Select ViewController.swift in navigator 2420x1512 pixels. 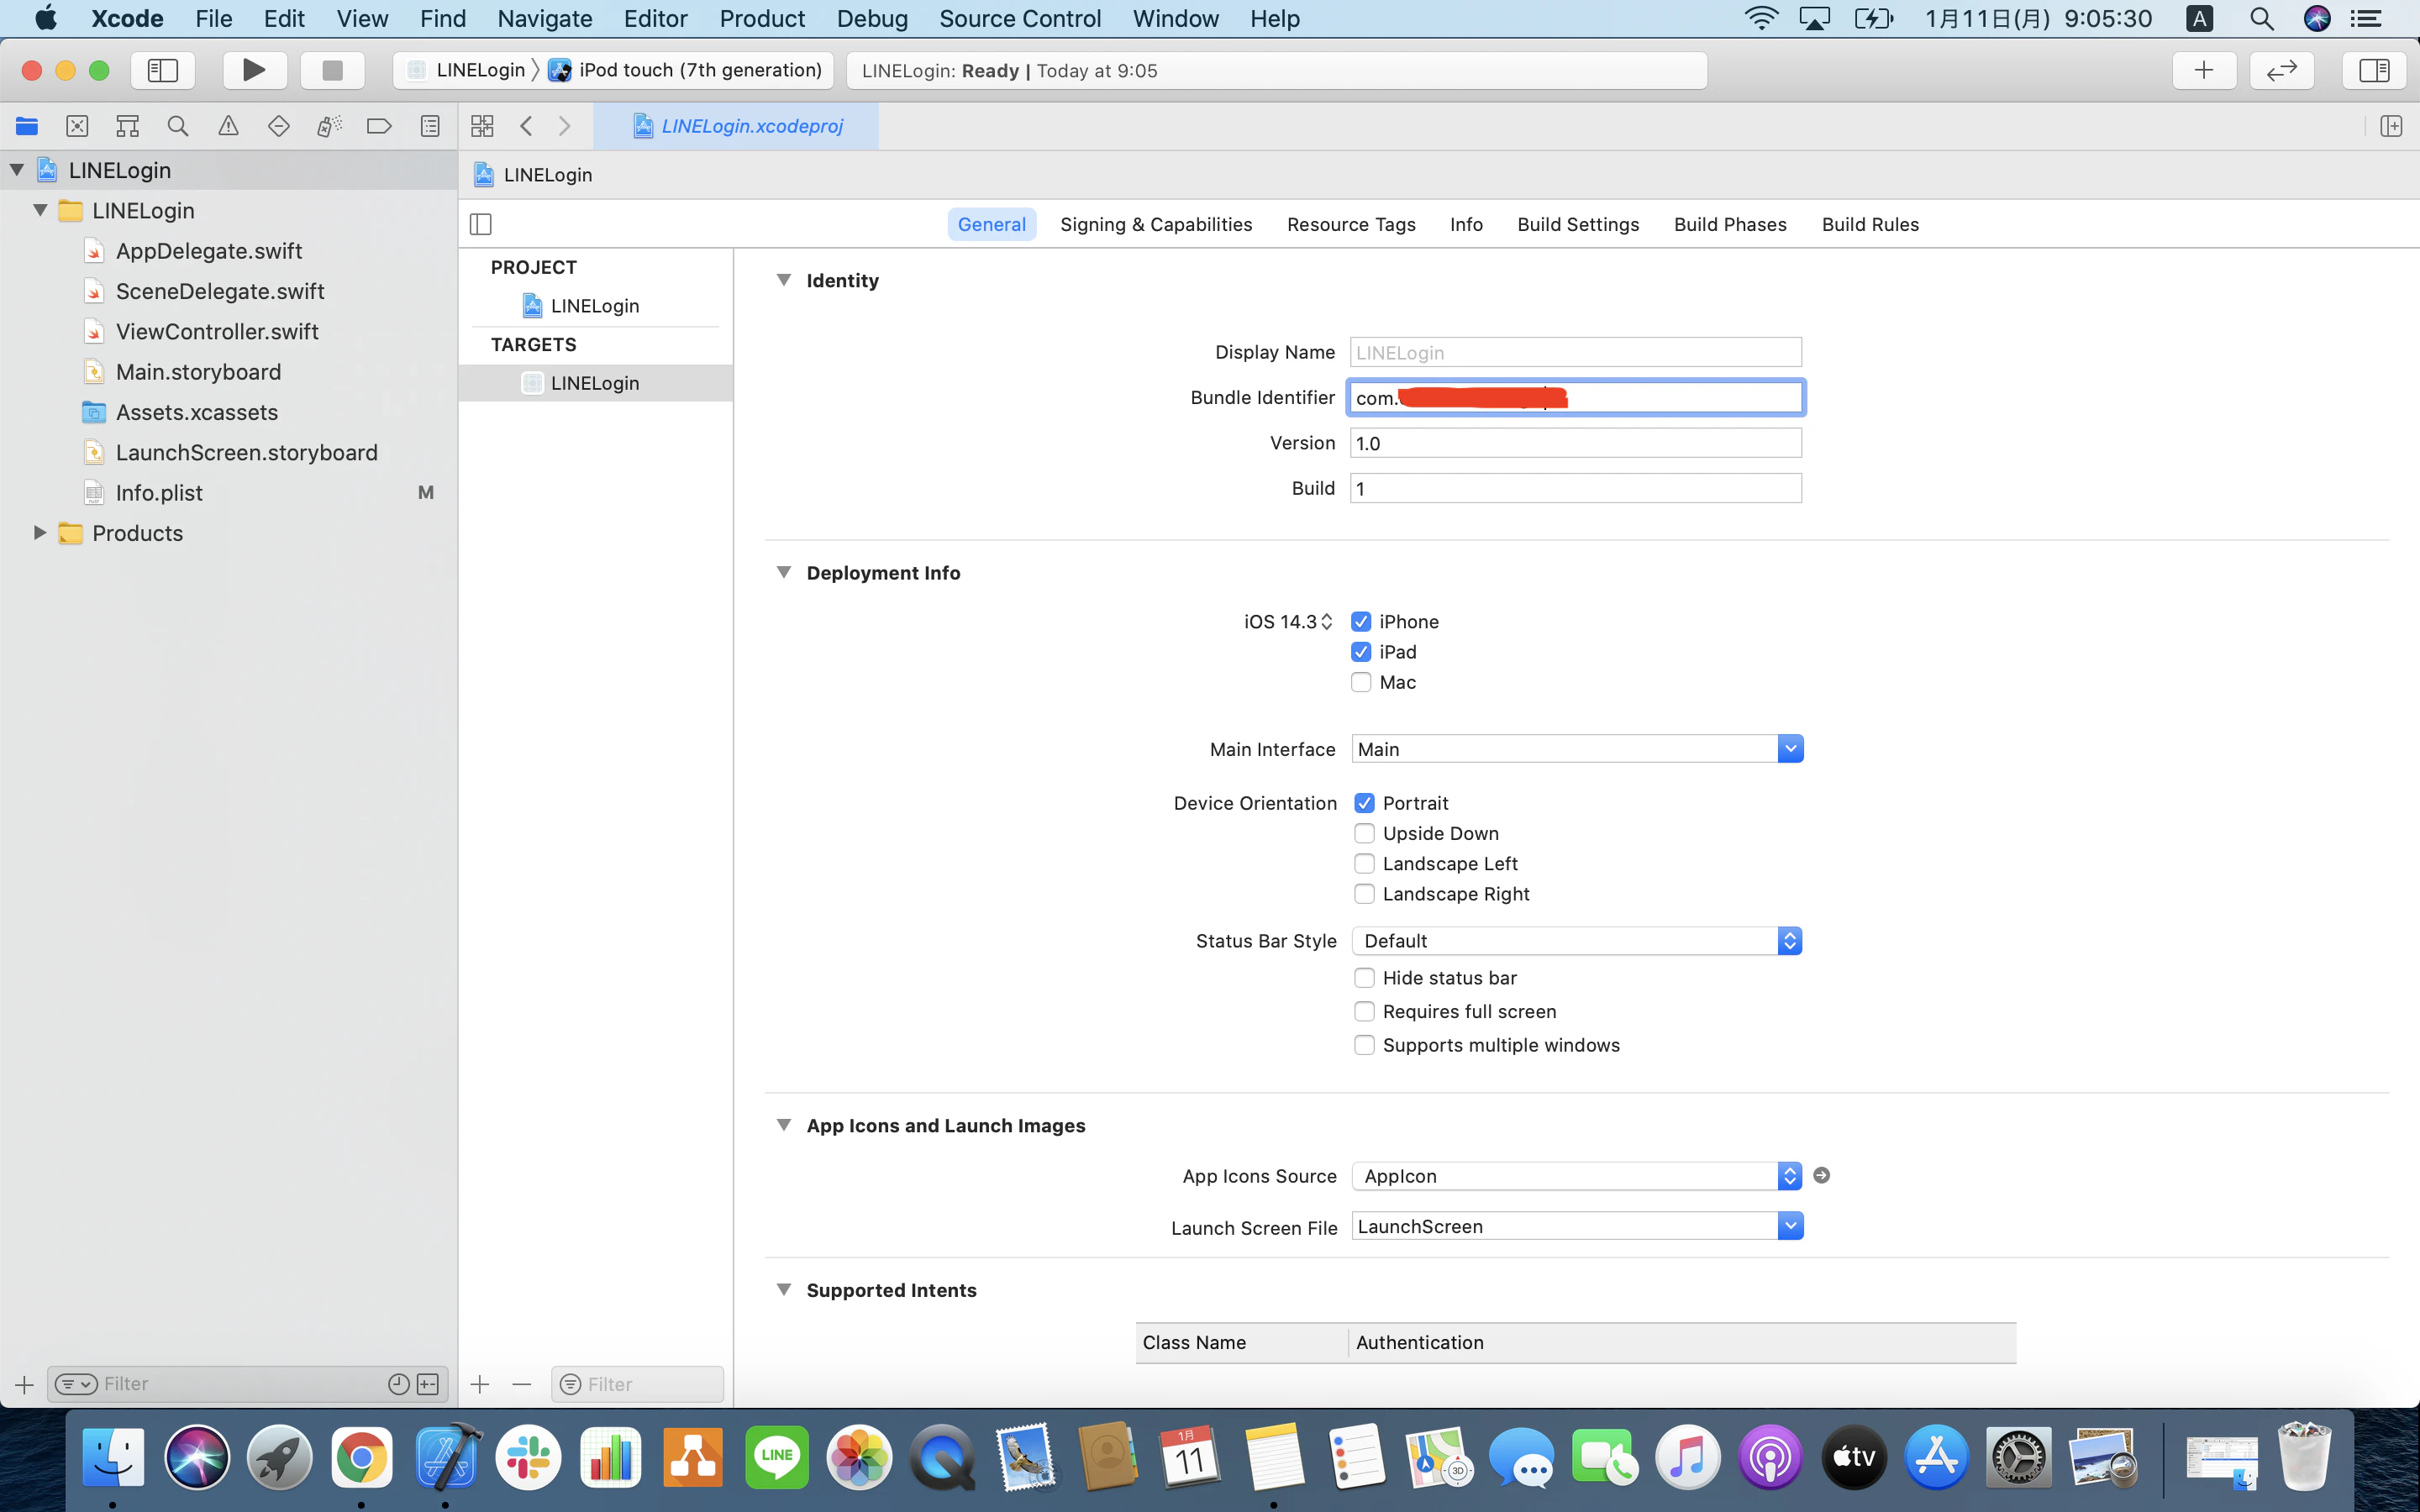tap(217, 332)
